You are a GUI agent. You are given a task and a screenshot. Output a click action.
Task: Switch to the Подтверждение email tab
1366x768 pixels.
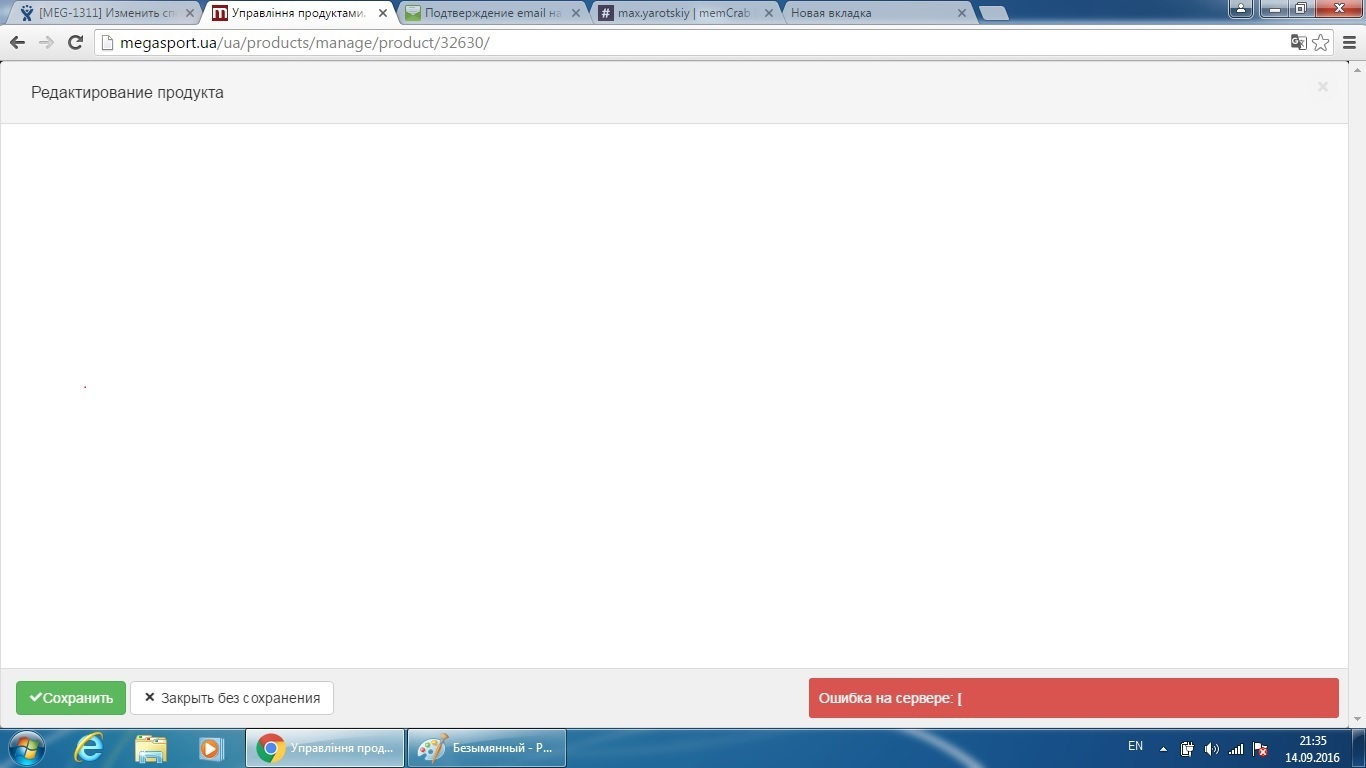point(492,13)
